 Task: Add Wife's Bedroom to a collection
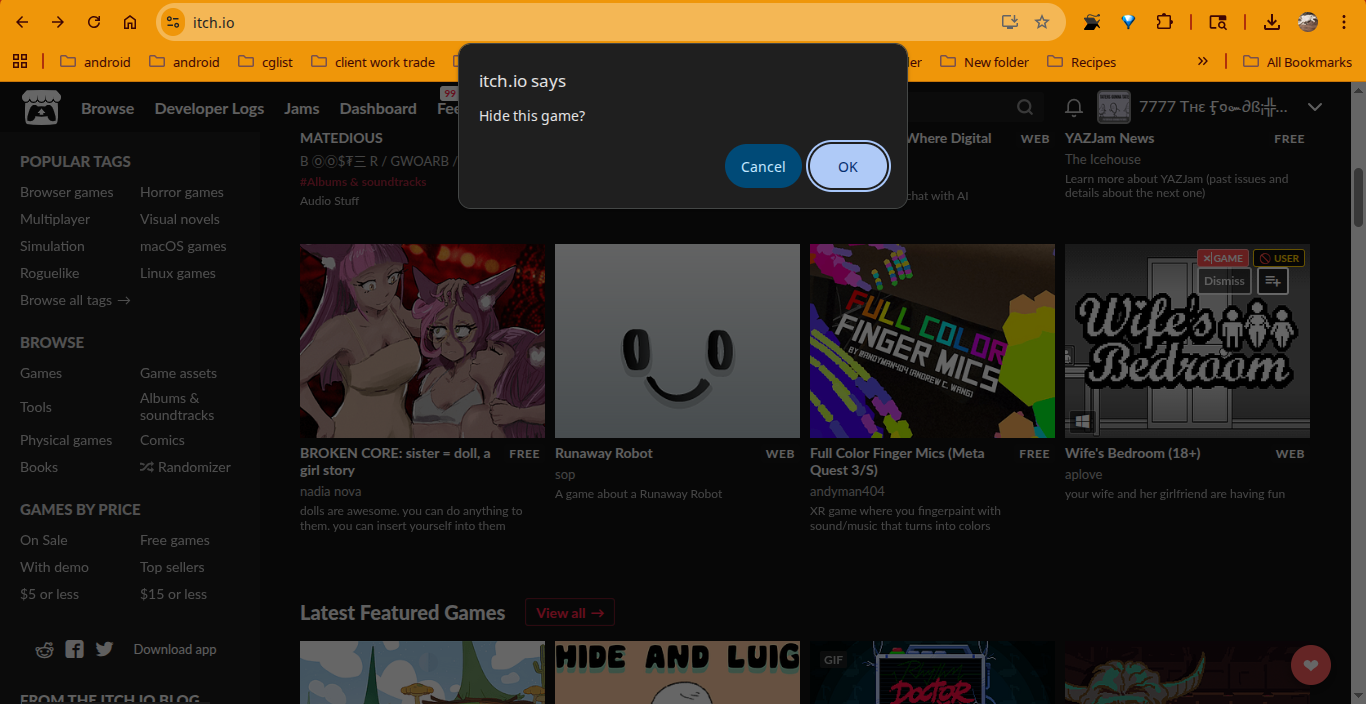click(x=1273, y=281)
